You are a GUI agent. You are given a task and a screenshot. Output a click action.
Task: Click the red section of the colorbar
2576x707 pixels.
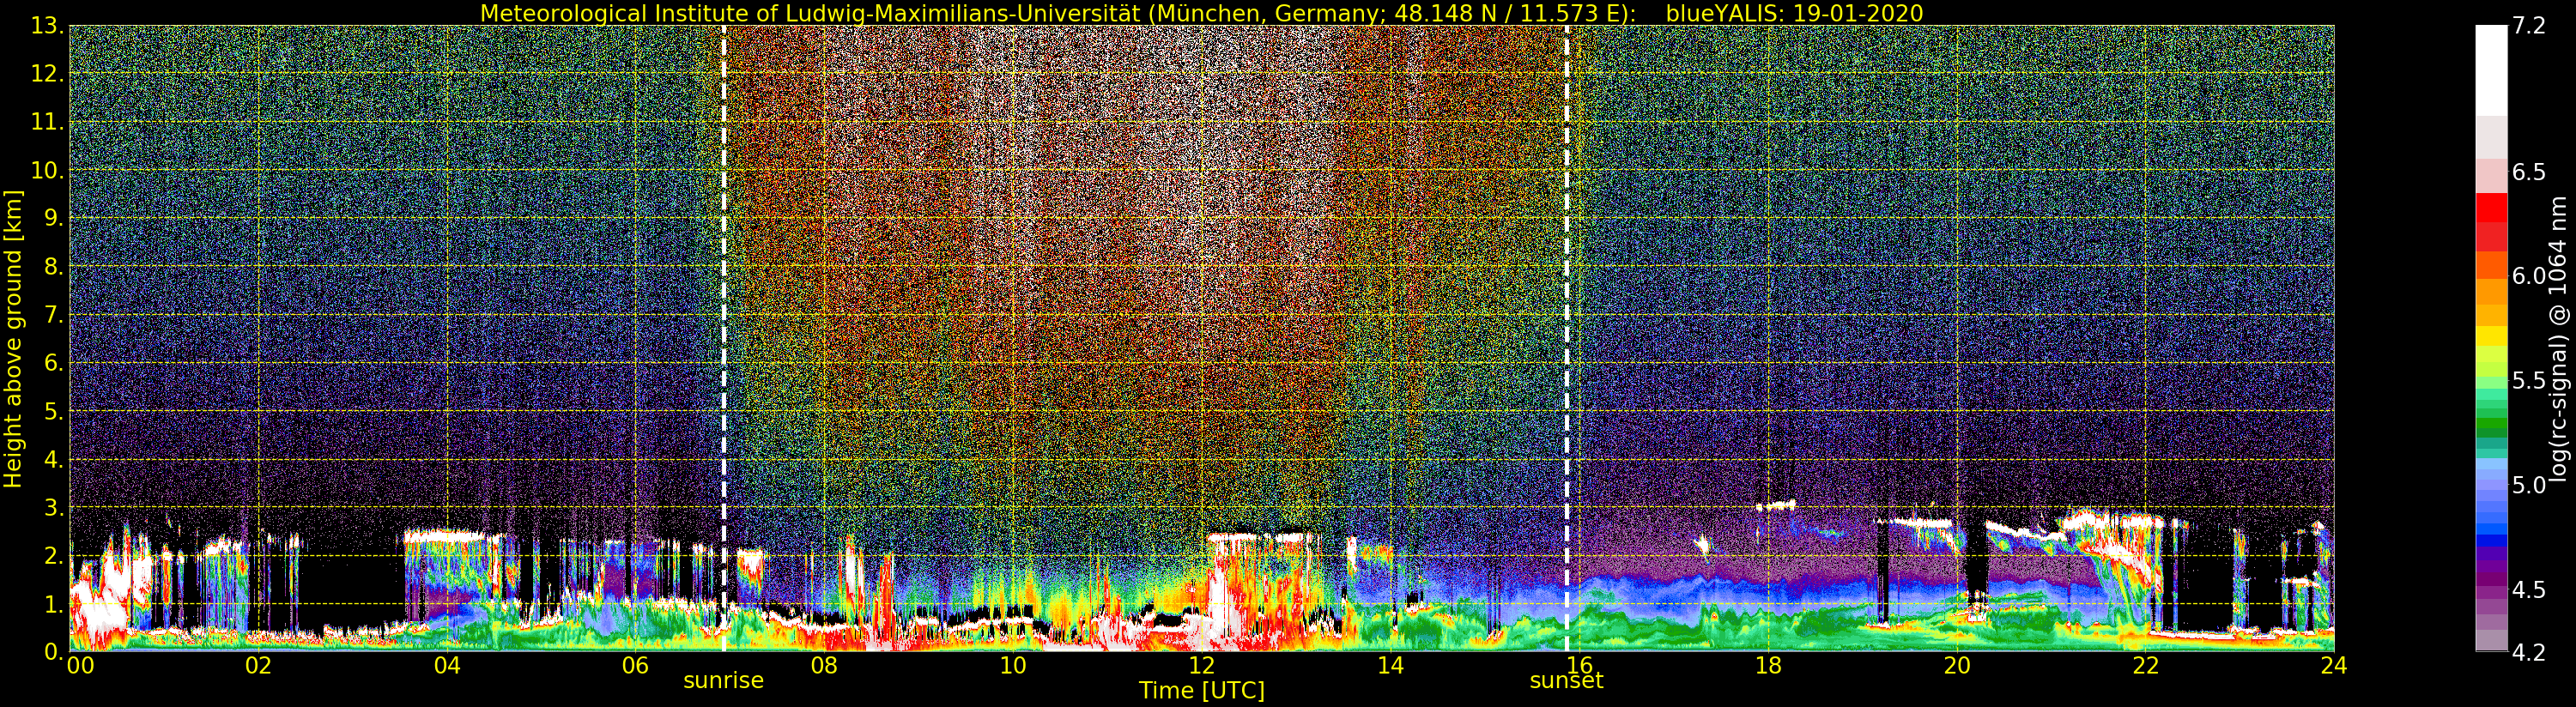pyautogui.click(x=2491, y=221)
